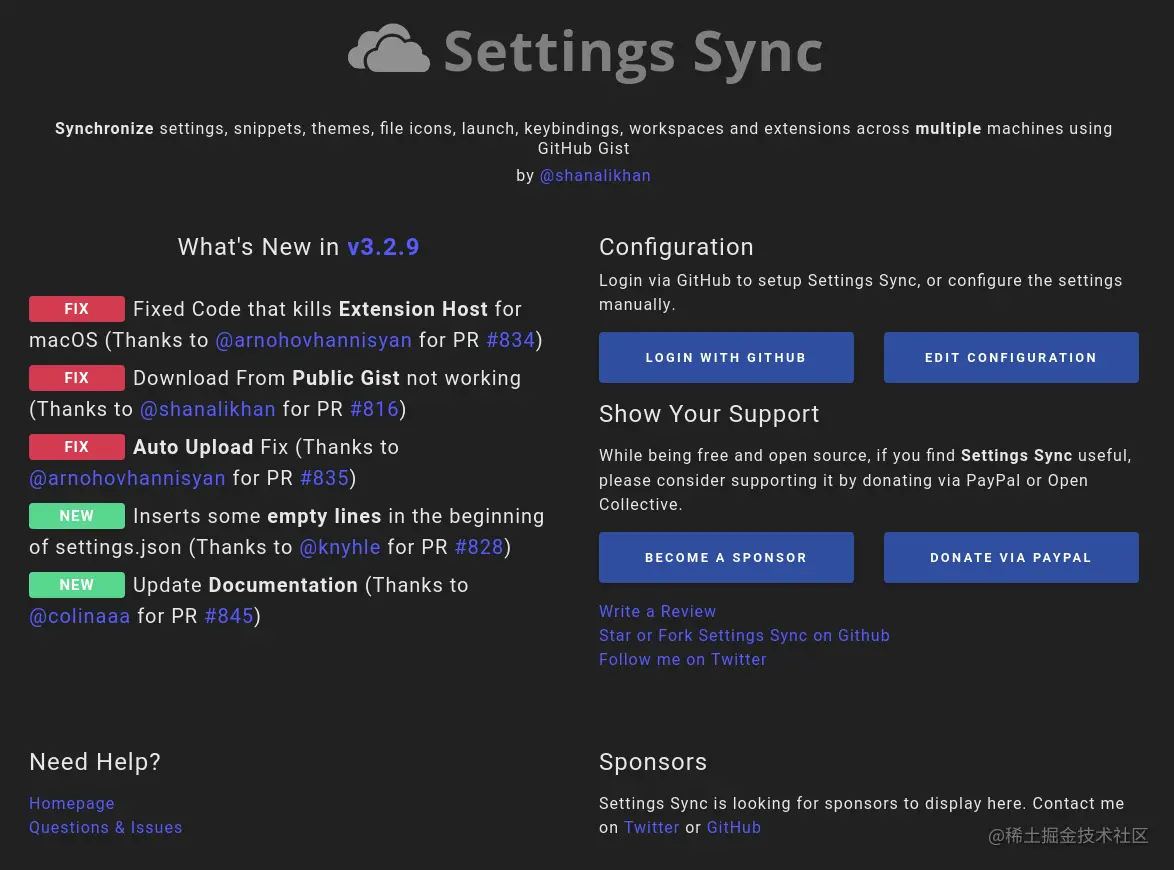The height and width of the screenshot is (870, 1174).
Task: Open the v3.2.9 version link
Action: [383, 247]
